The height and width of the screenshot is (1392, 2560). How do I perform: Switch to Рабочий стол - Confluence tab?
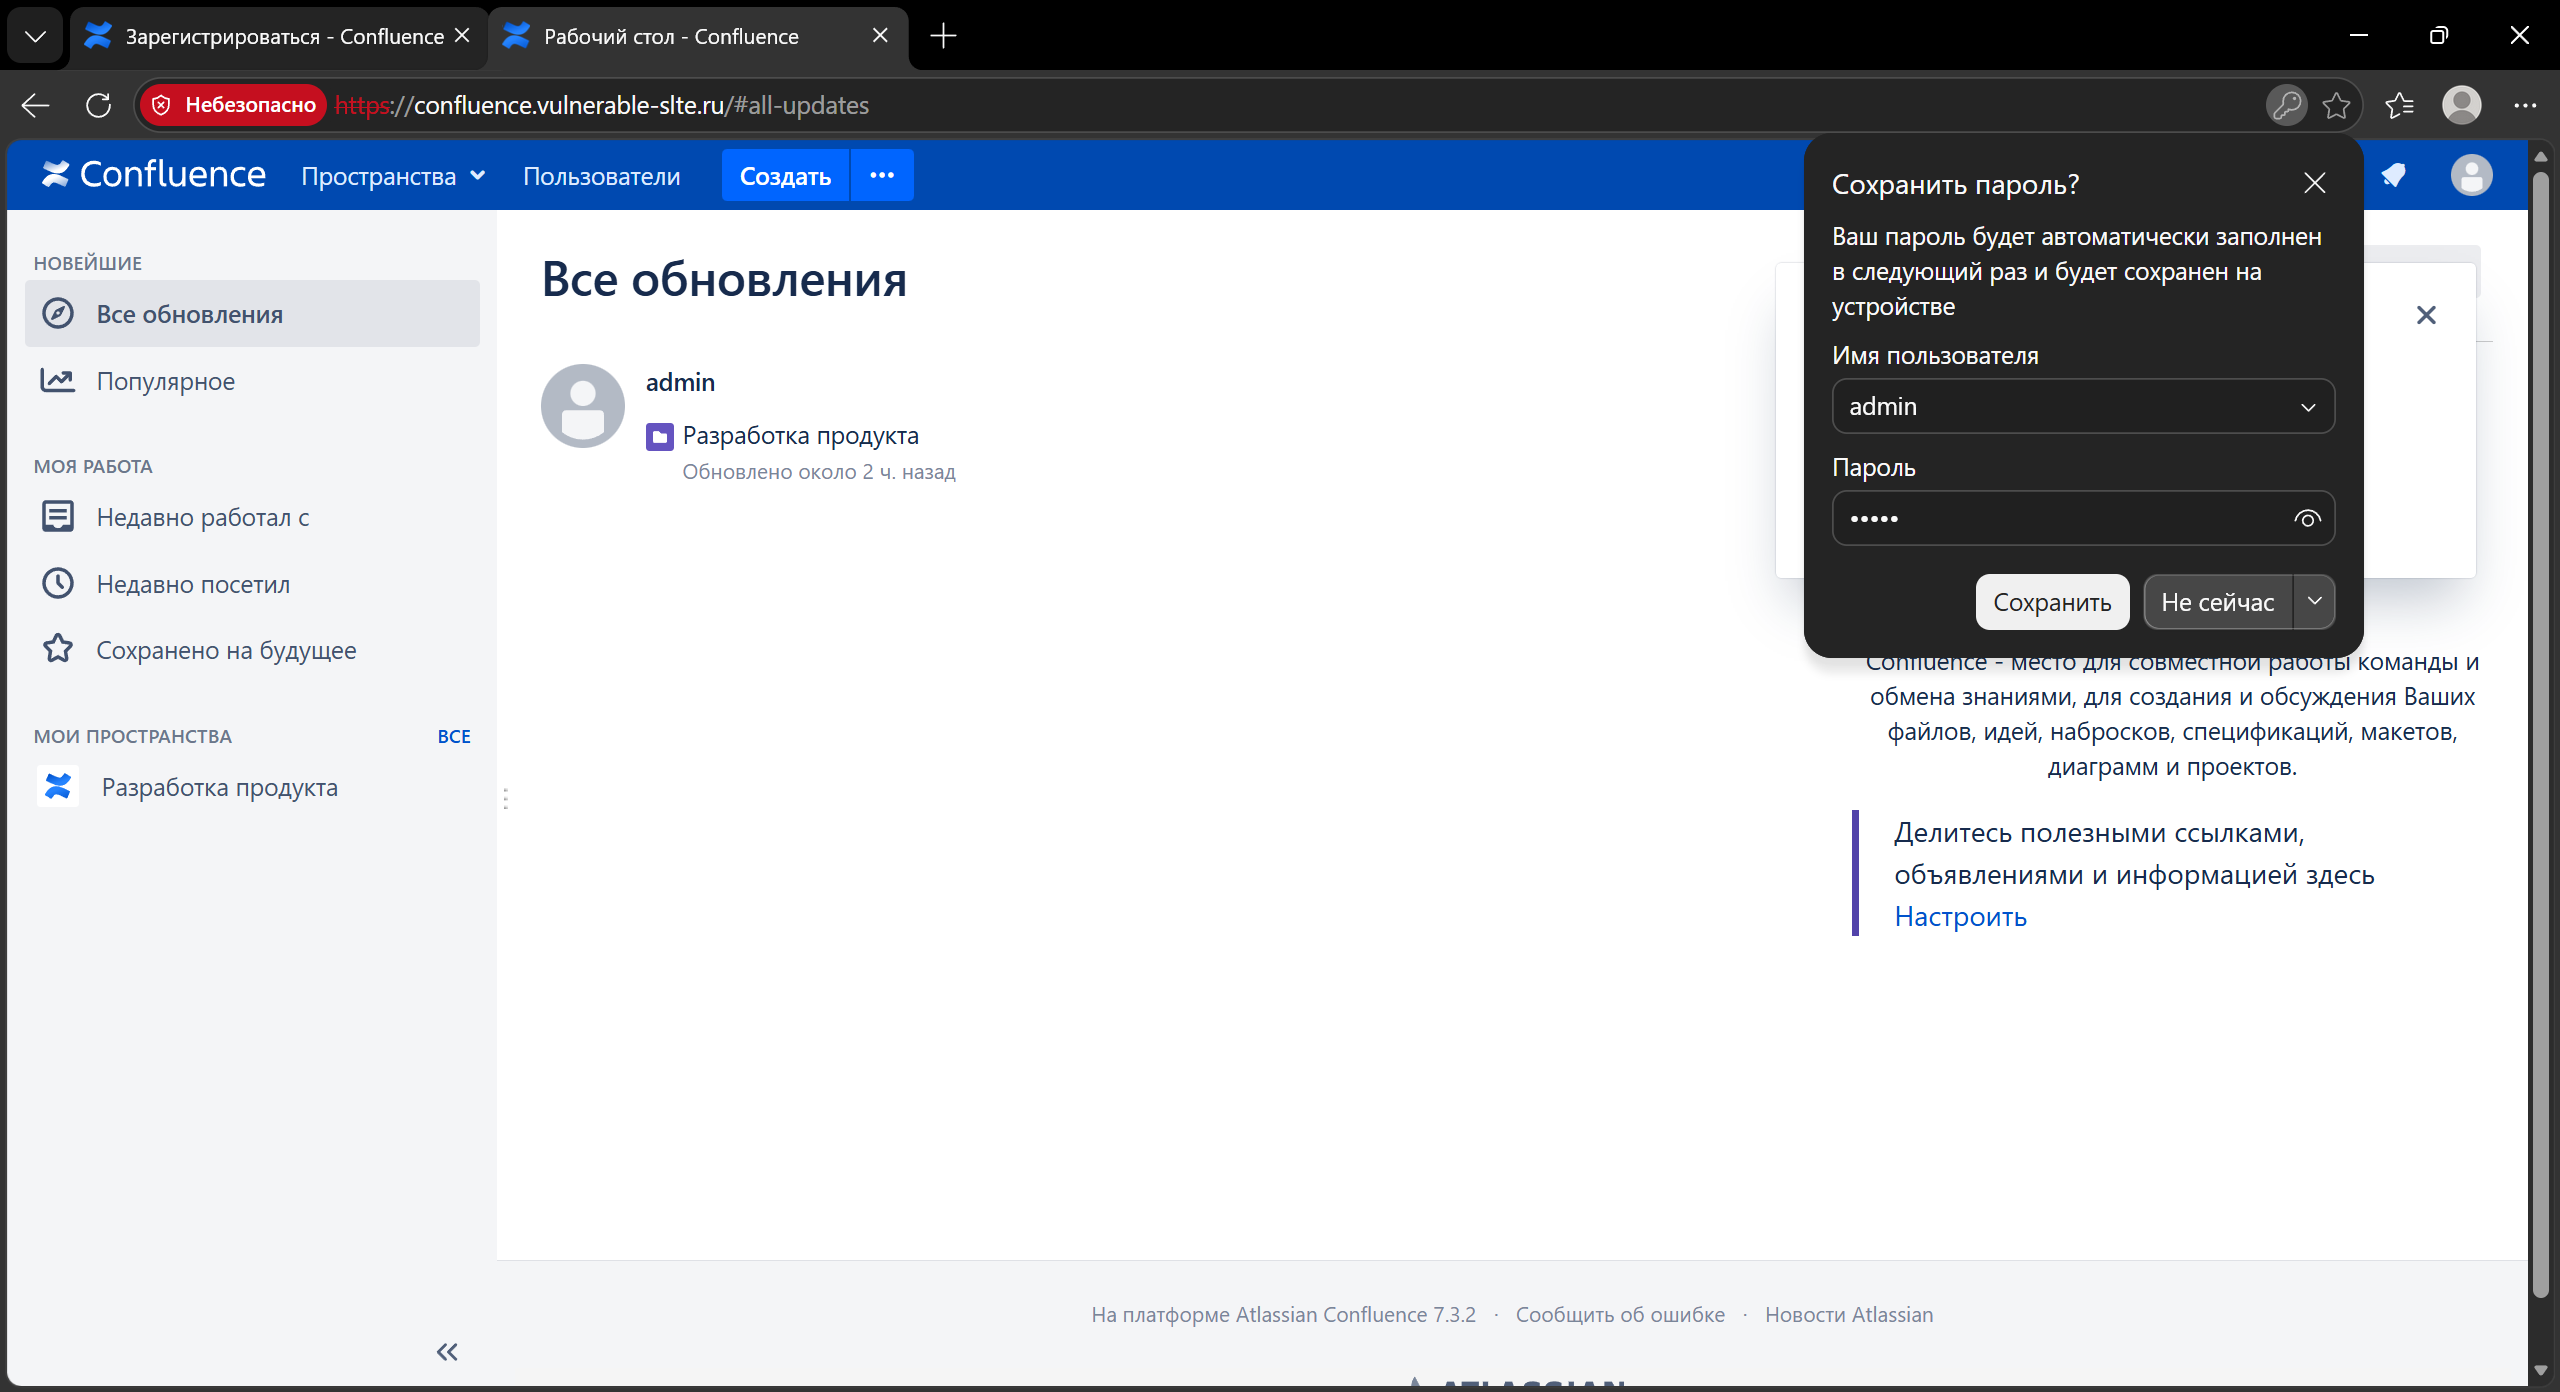(x=697, y=36)
